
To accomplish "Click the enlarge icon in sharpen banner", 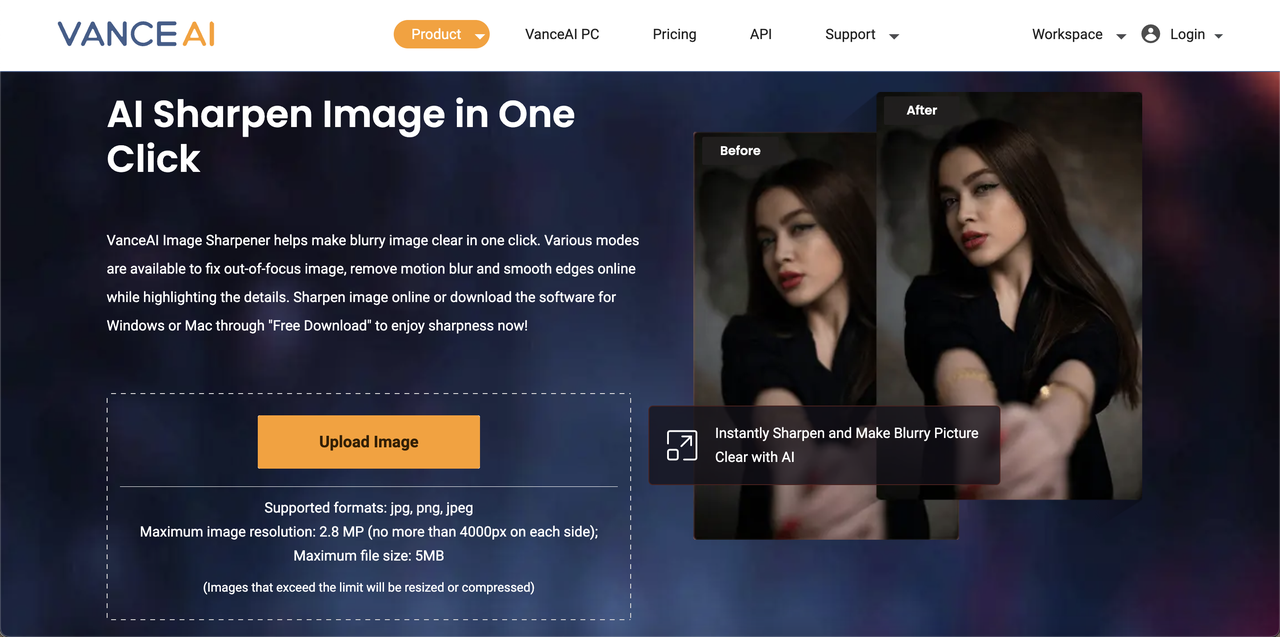I will pyautogui.click(x=682, y=445).
